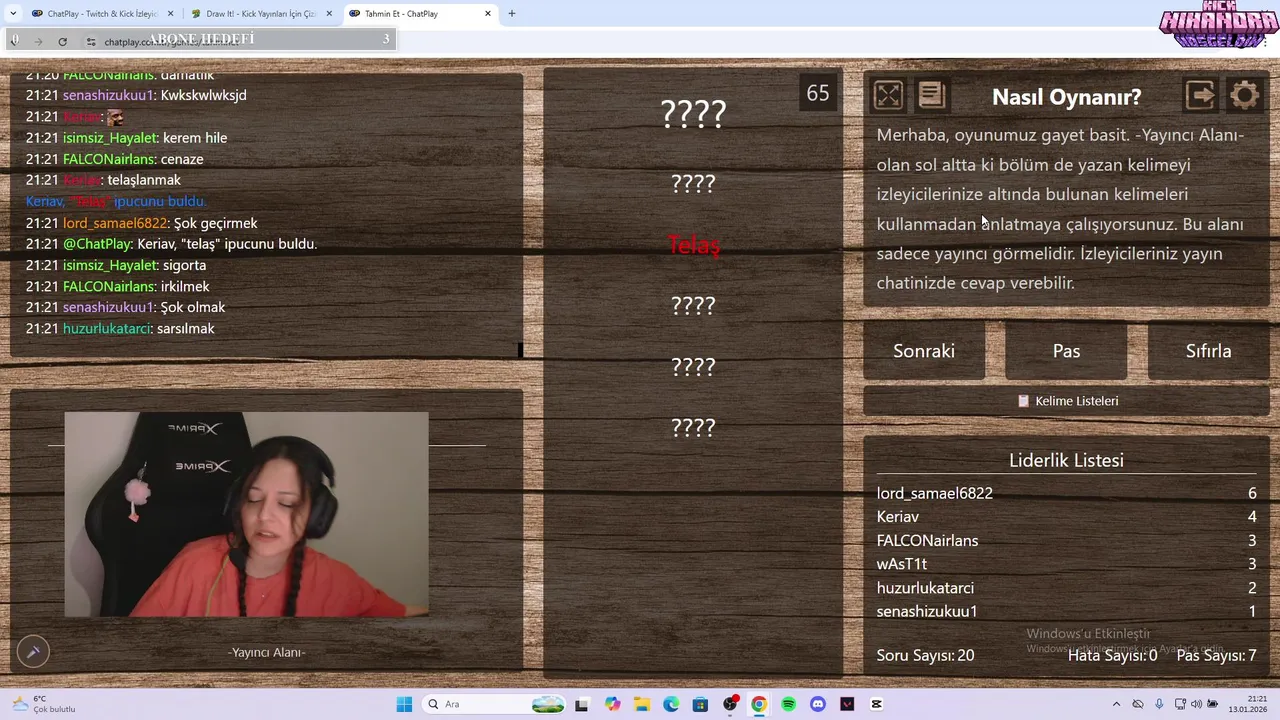Click the revealed clue word Telaş

pos(693,245)
